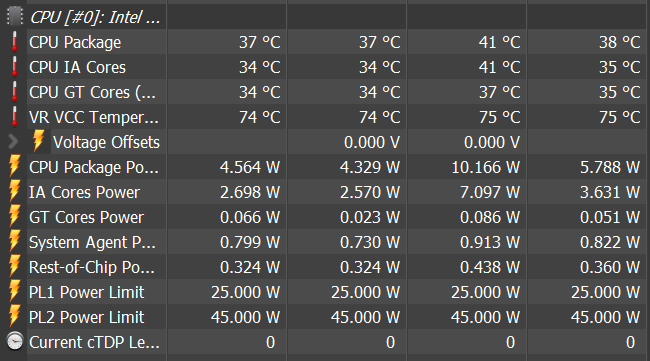
Task: Click CPU Package Power value 4.564 W
Action: (x=250, y=167)
